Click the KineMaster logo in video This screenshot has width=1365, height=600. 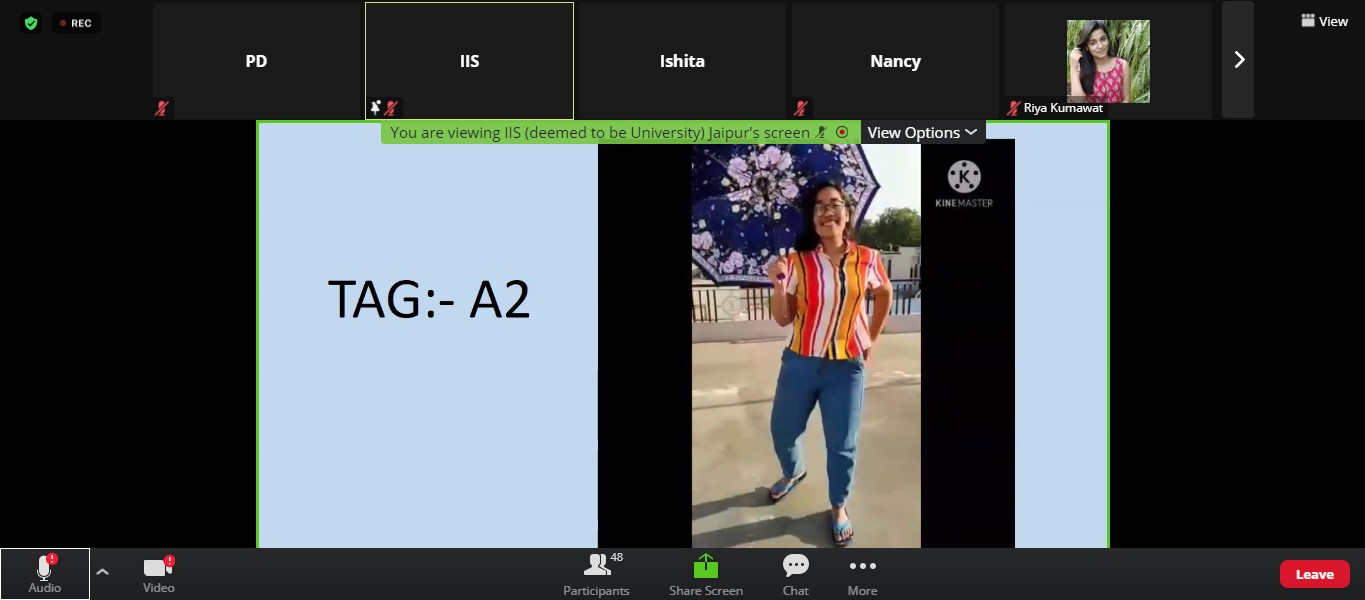pos(964,184)
